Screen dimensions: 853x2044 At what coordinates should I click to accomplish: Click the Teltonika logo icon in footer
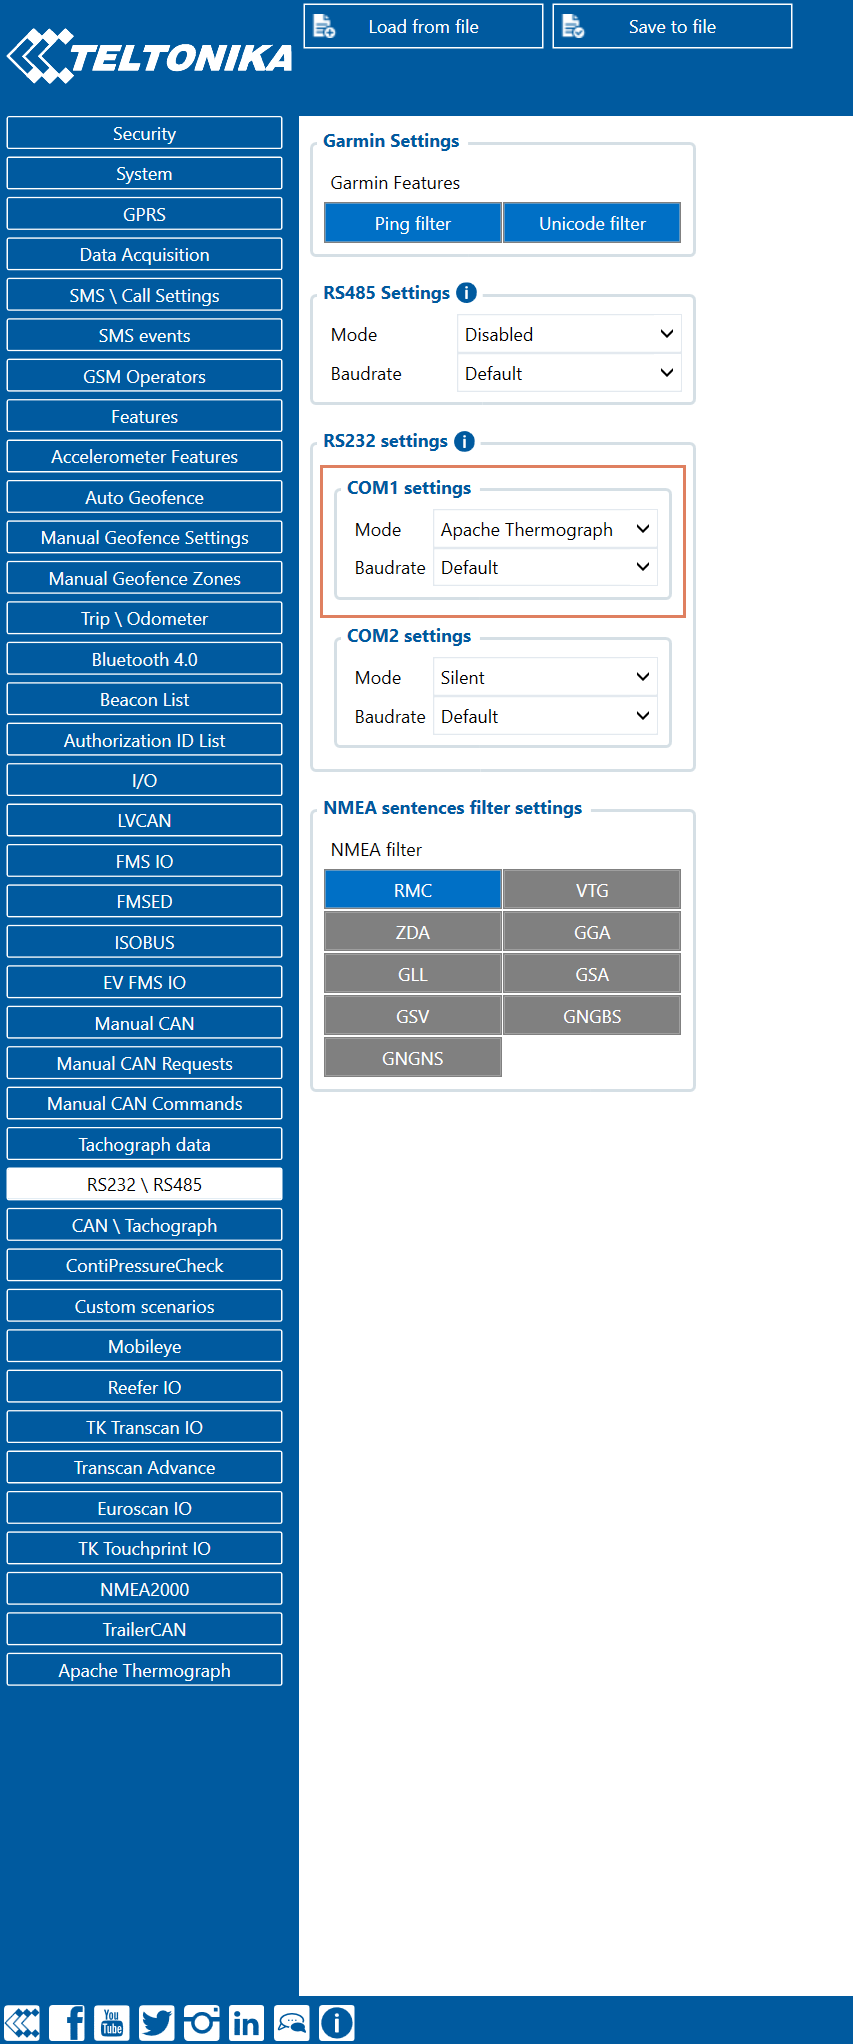point(22,2022)
